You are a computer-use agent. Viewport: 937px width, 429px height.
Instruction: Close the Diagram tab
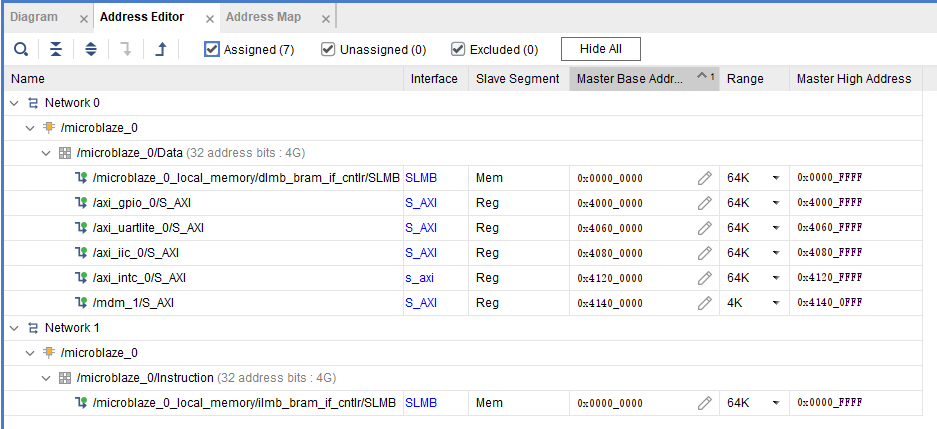tap(84, 20)
